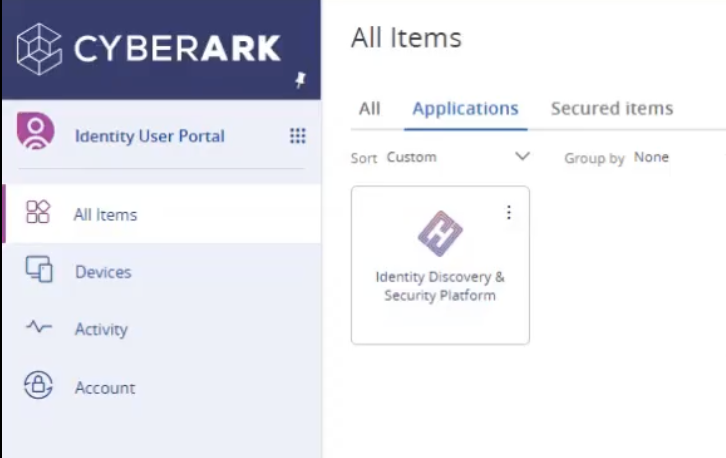This screenshot has width=726, height=458.
Task: Click the Devices label in sidebar
Action: (103, 272)
